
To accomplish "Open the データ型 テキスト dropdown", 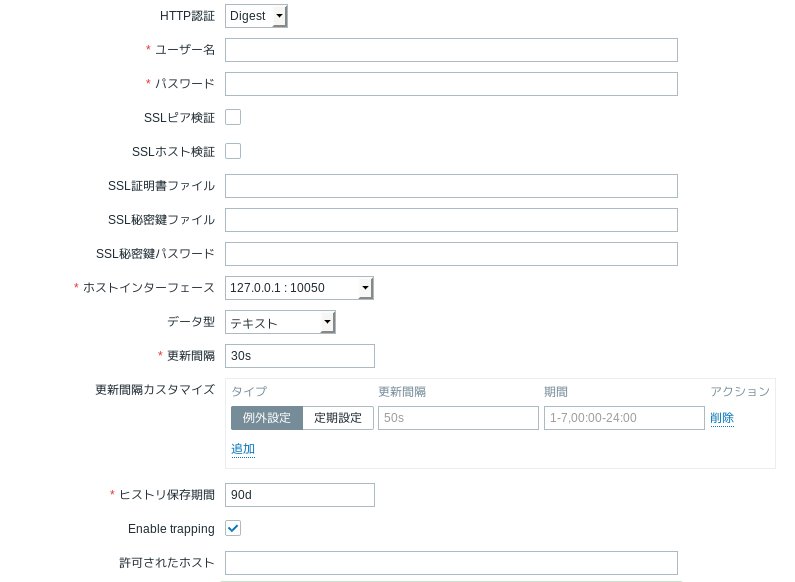I will [x=280, y=322].
